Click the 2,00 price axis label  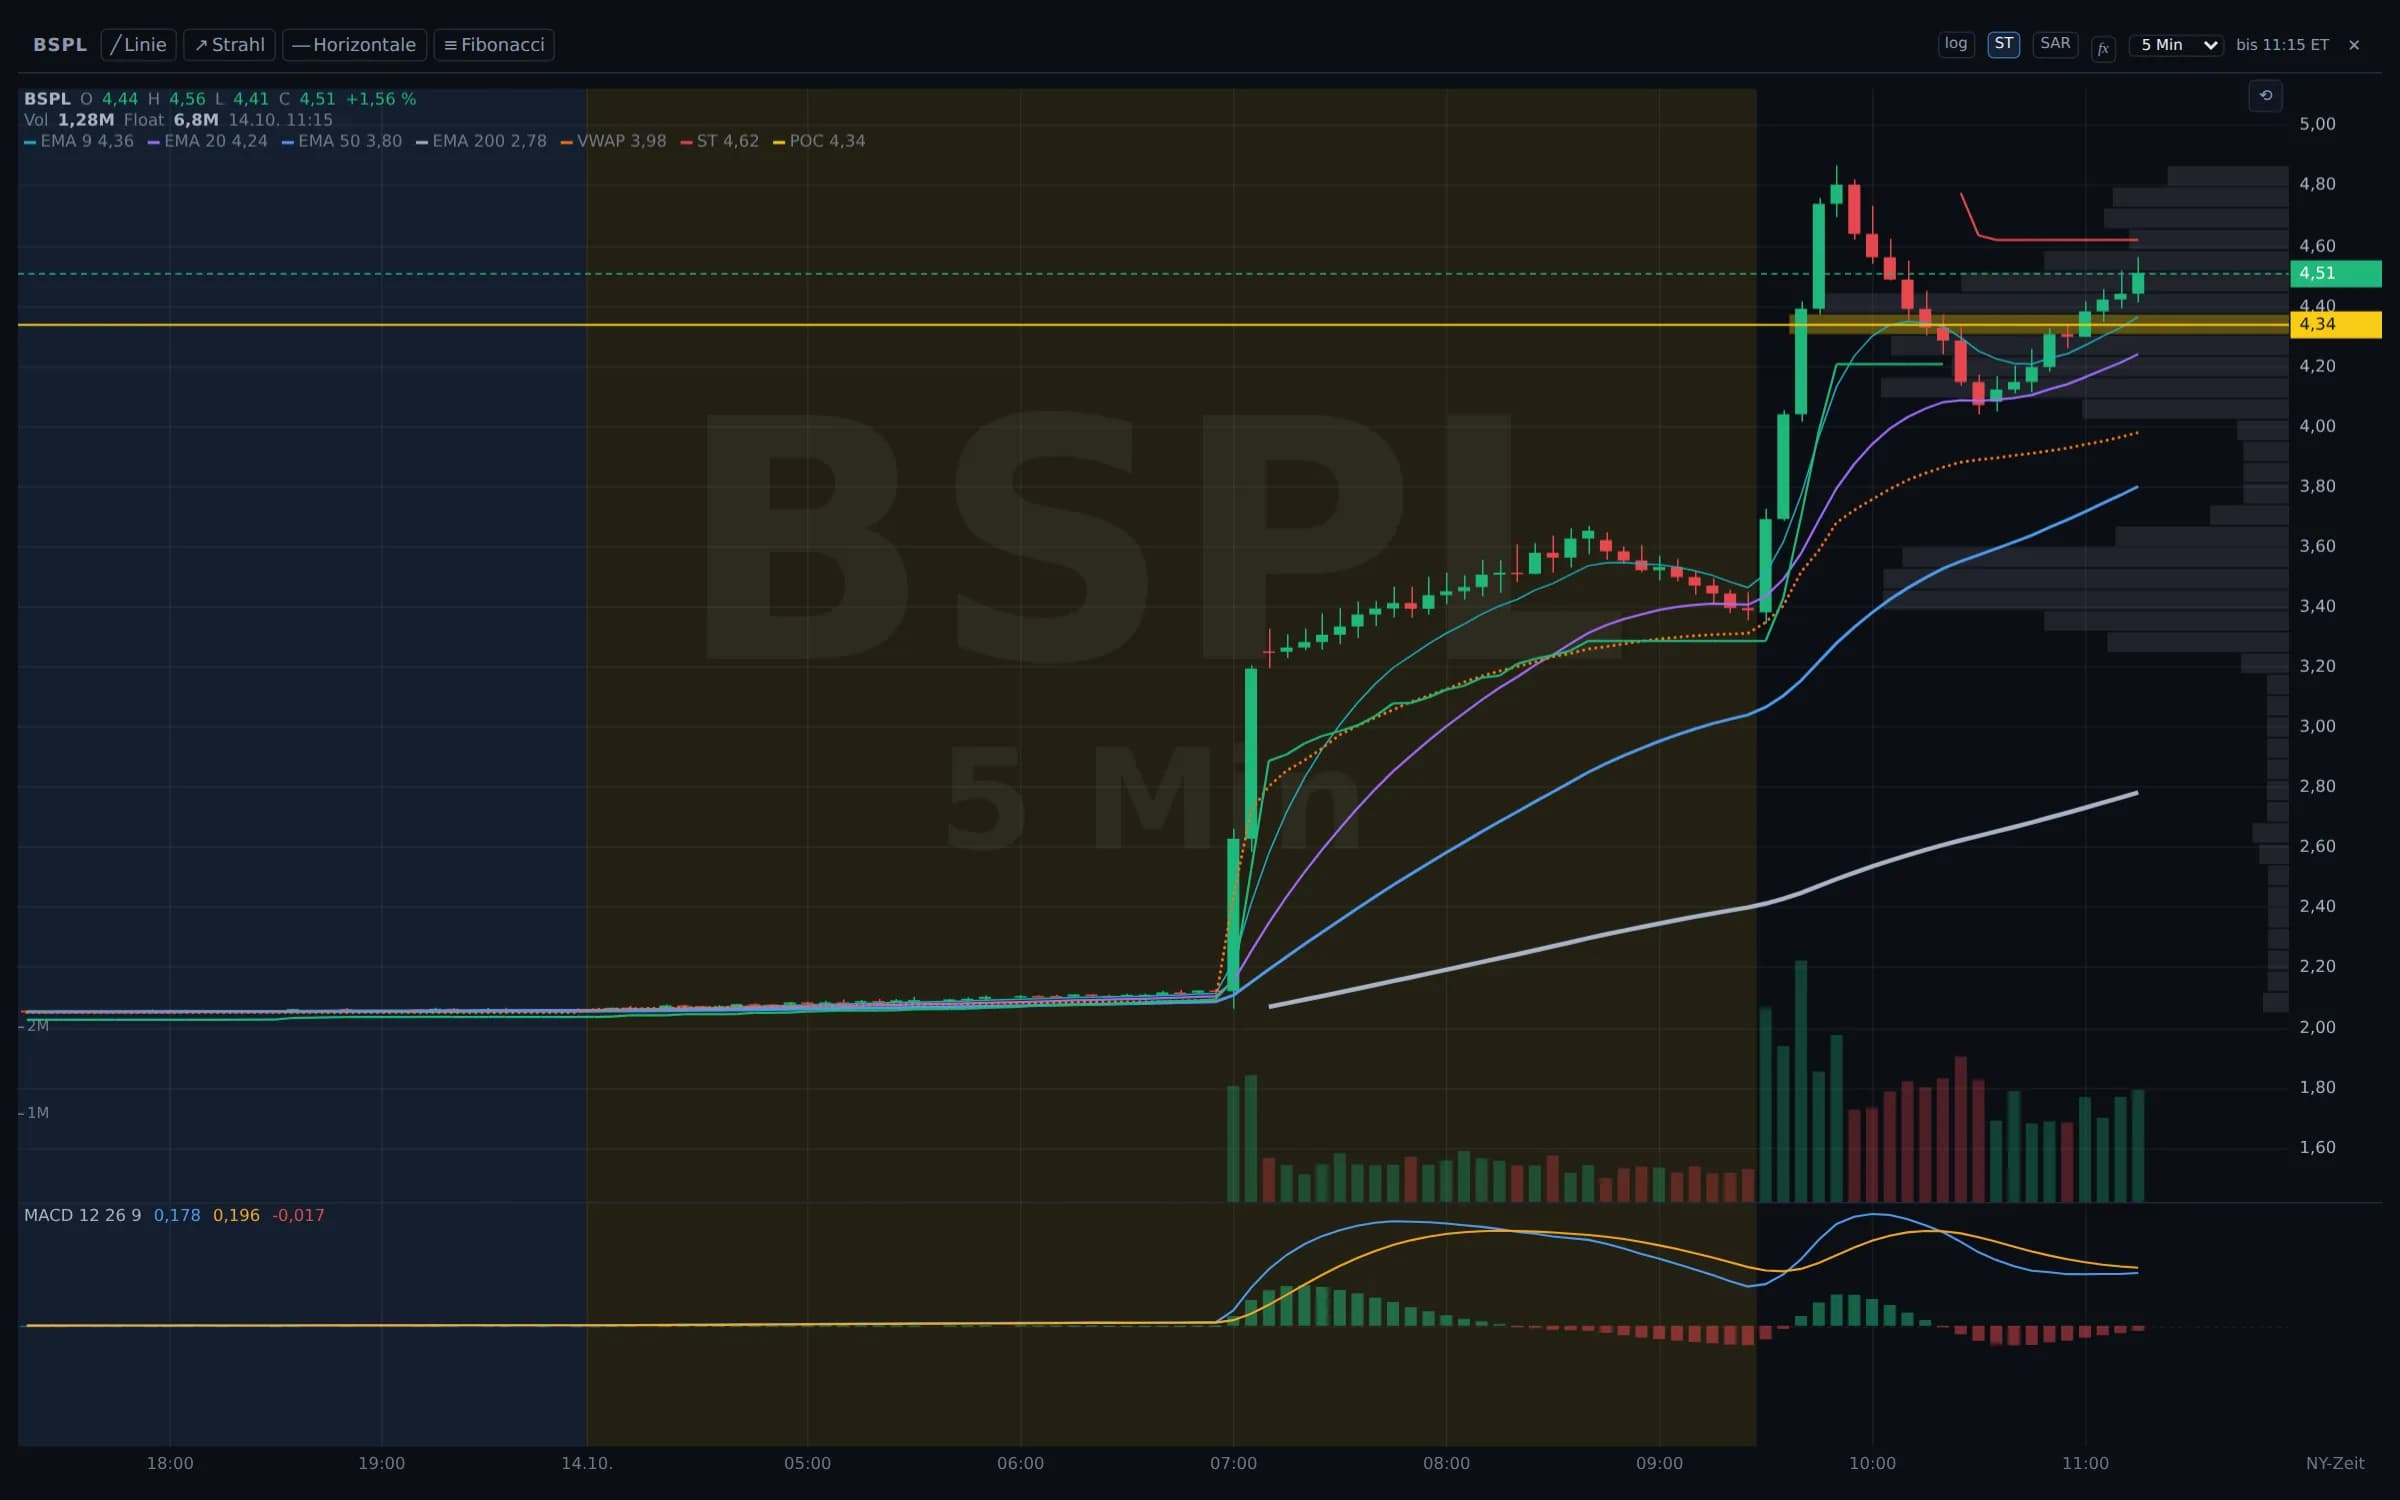[x=2317, y=1027]
